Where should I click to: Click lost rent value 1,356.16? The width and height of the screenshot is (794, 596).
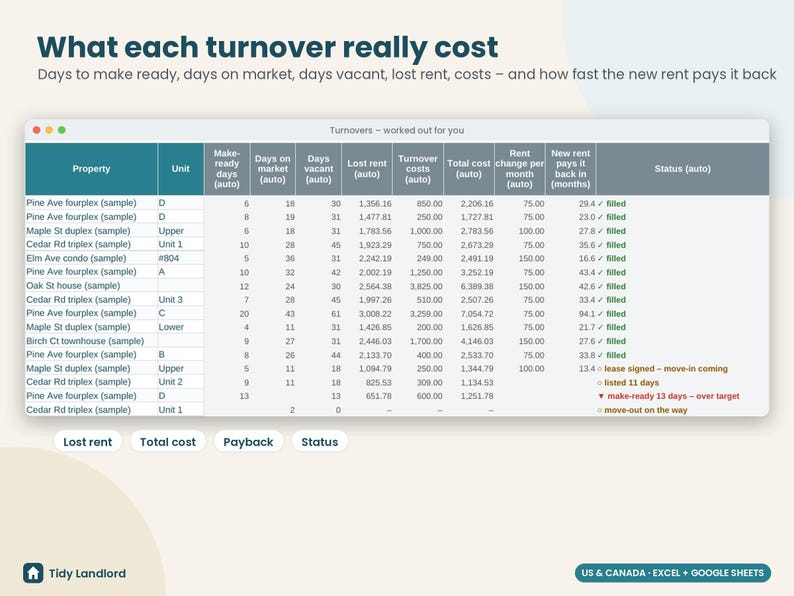click(375, 204)
